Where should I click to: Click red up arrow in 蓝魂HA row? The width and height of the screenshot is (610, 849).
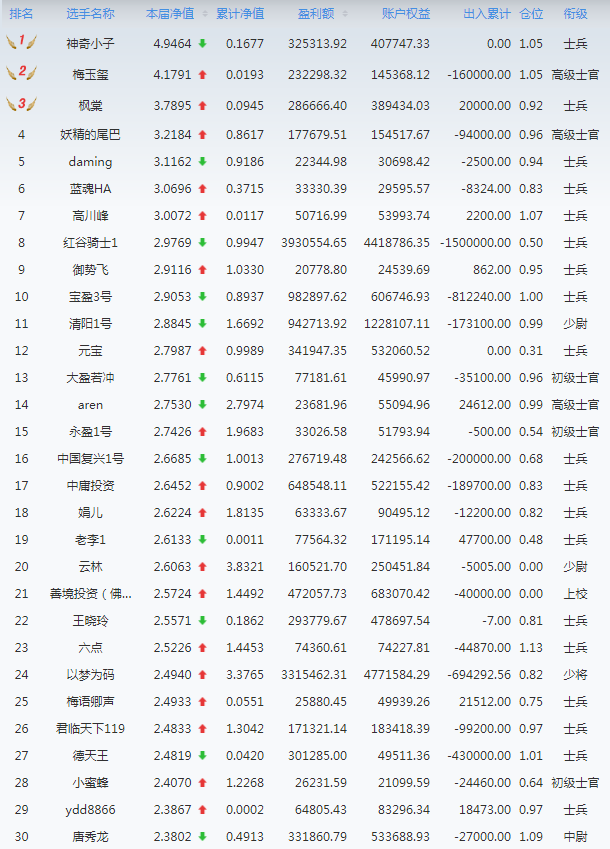click(x=202, y=188)
